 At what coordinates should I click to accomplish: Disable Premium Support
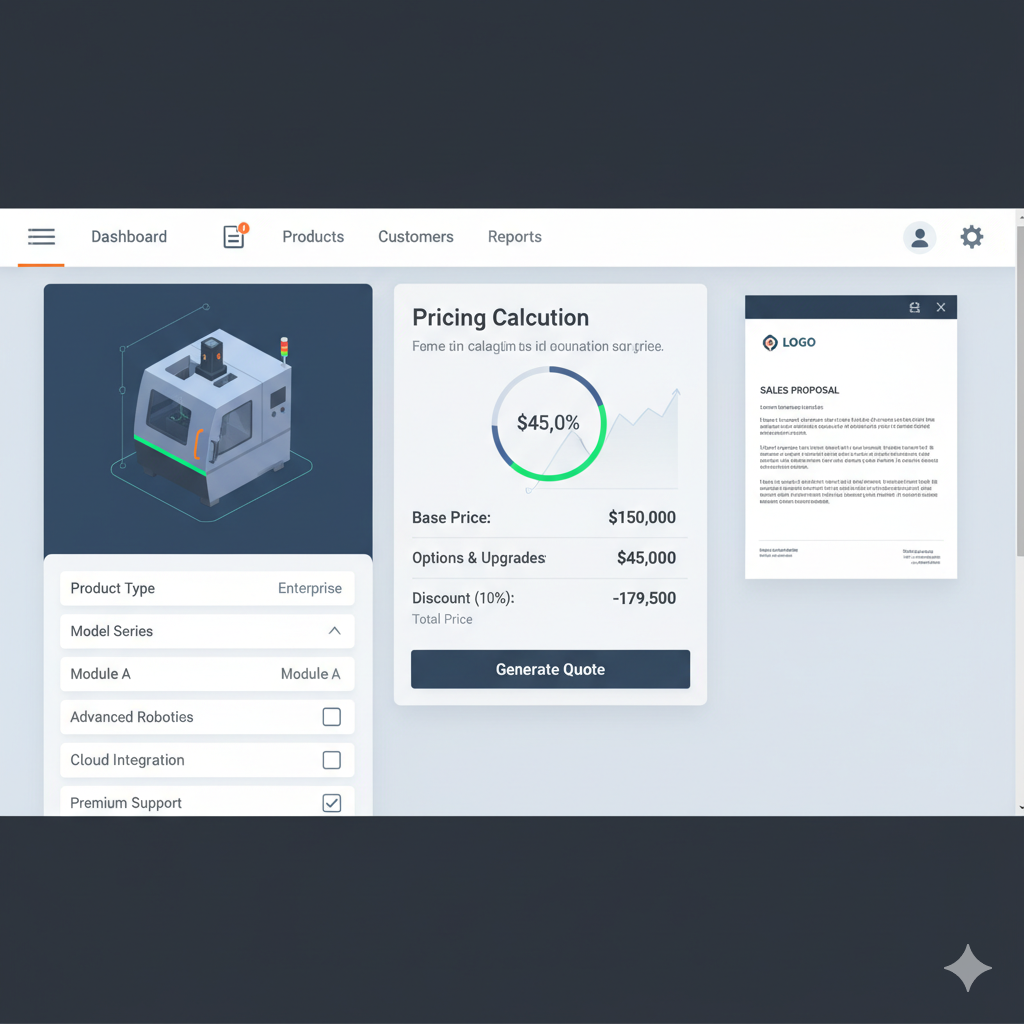coord(331,802)
